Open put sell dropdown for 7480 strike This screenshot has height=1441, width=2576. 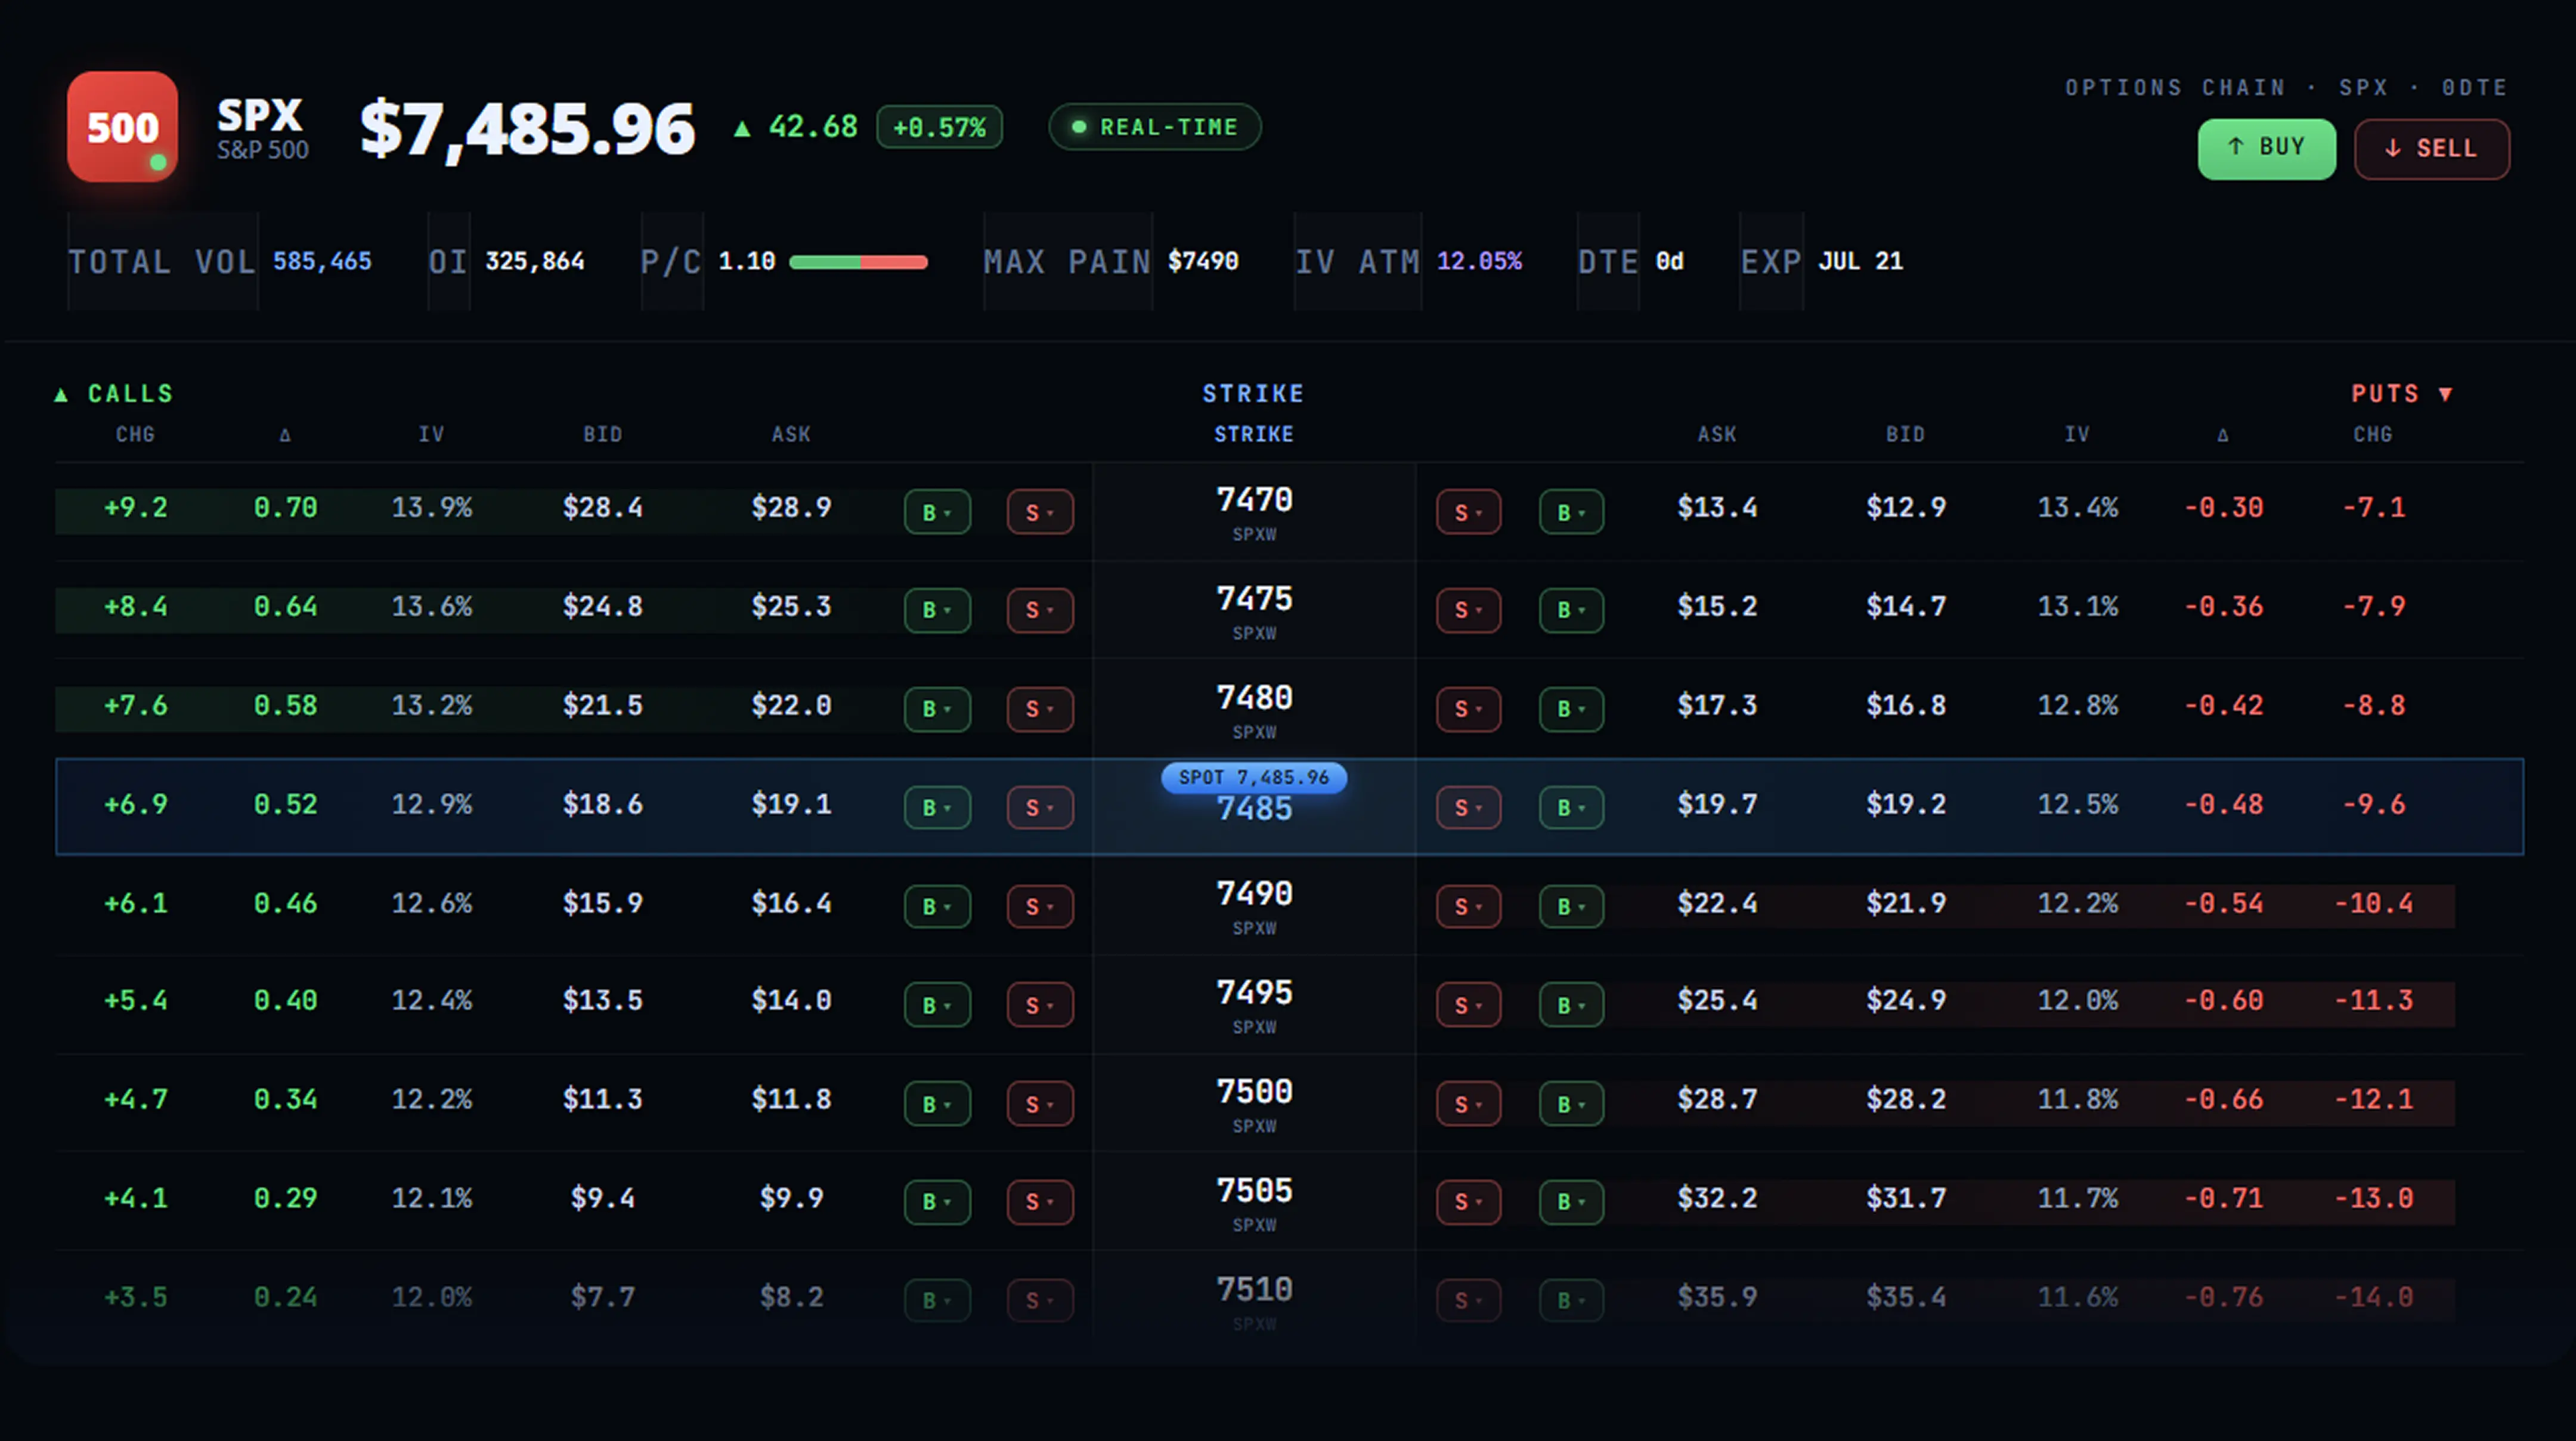tap(1468, 709)
